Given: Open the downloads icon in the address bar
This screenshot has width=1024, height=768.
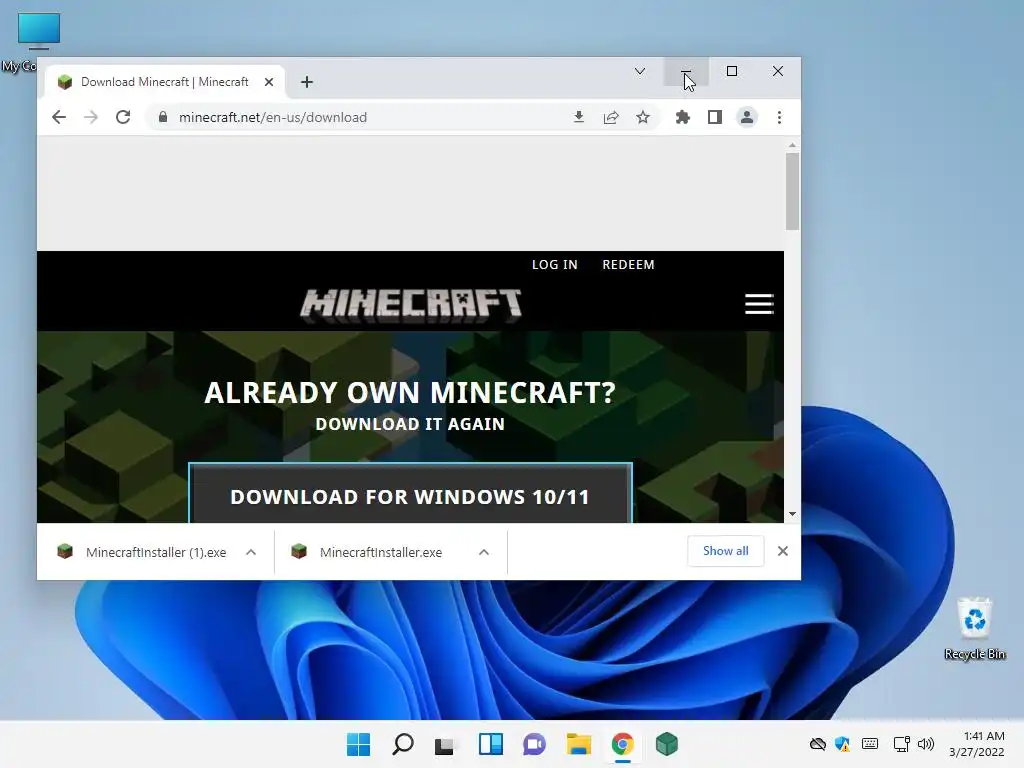Looking at the screenshot, I should [x=579, y=118].
